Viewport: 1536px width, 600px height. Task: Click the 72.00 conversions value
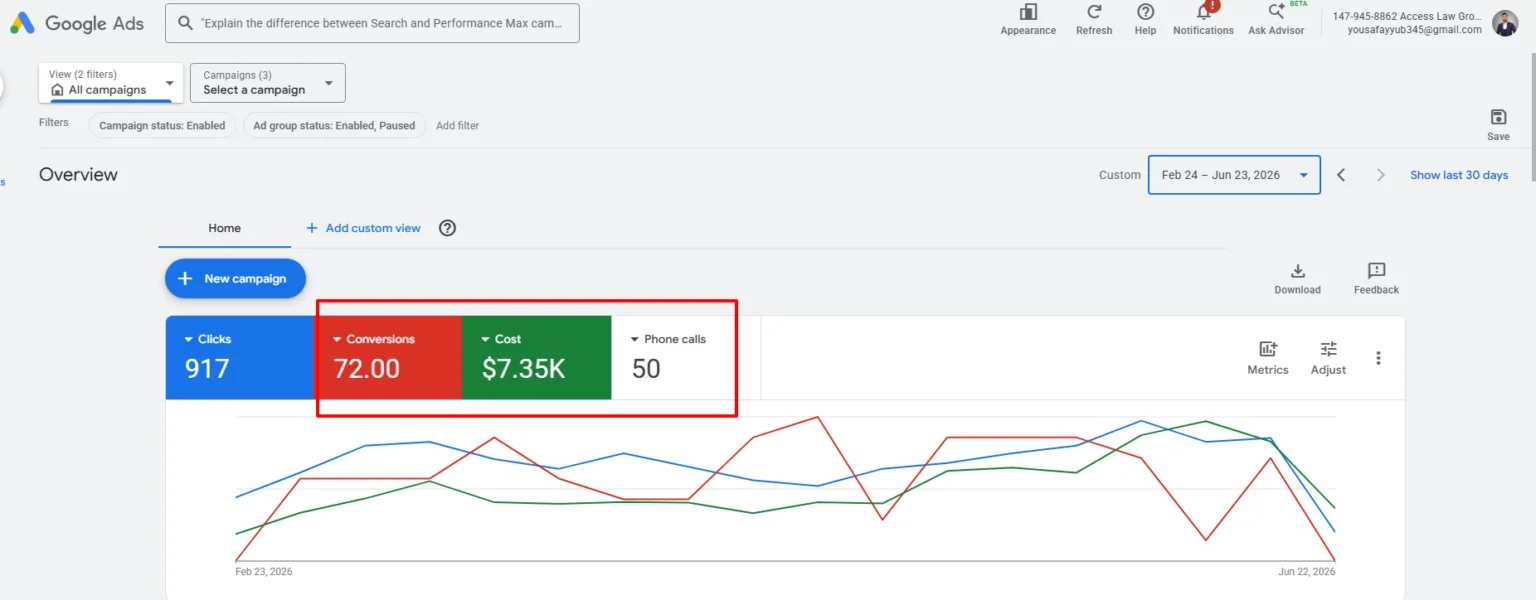pyautogui.click(x=367, y=369)
